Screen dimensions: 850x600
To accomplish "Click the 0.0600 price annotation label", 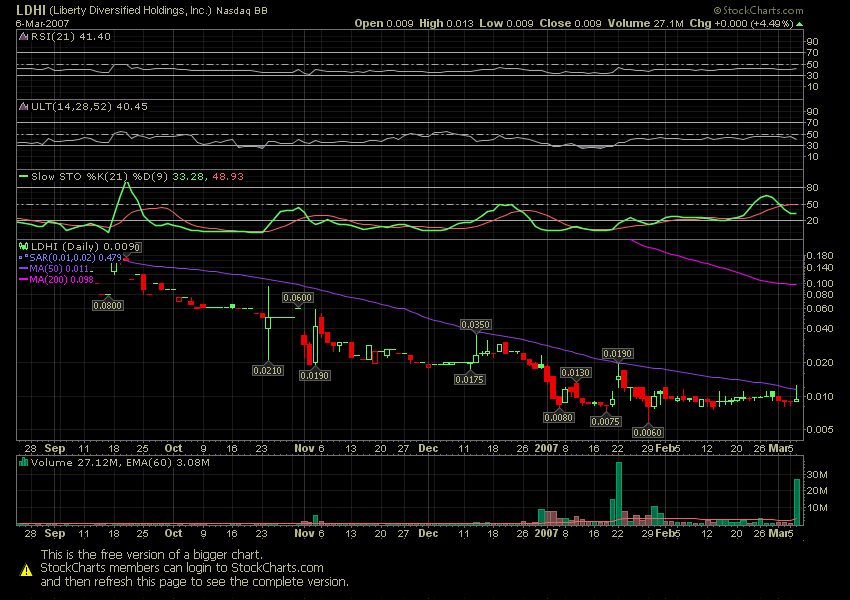I will click(x=298, y=298).
